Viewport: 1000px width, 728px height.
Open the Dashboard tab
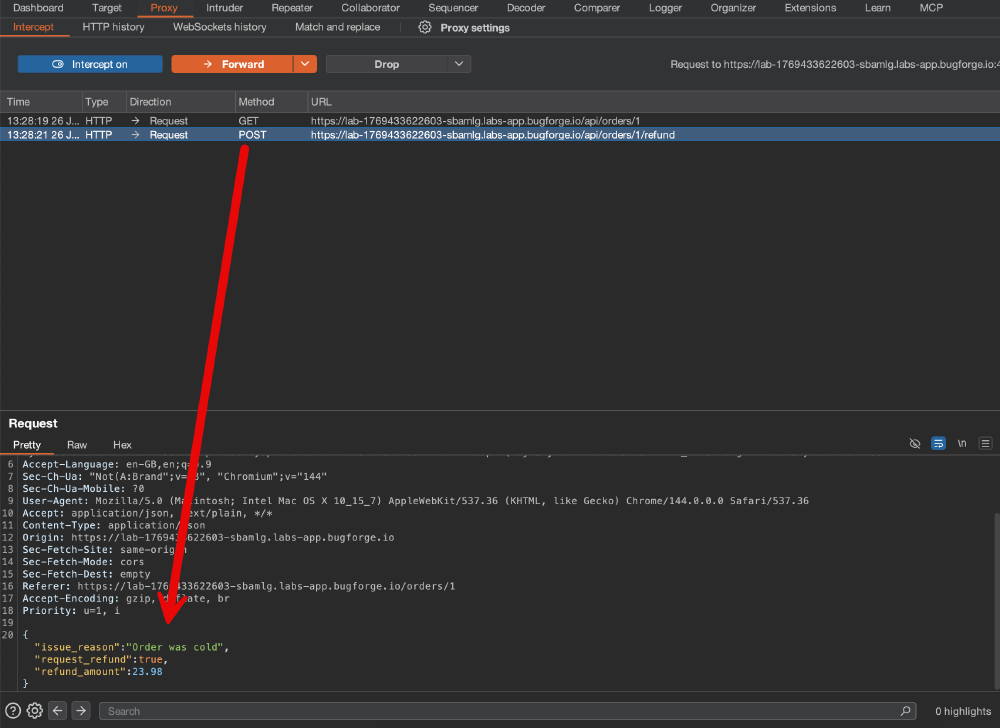point(38,8)
